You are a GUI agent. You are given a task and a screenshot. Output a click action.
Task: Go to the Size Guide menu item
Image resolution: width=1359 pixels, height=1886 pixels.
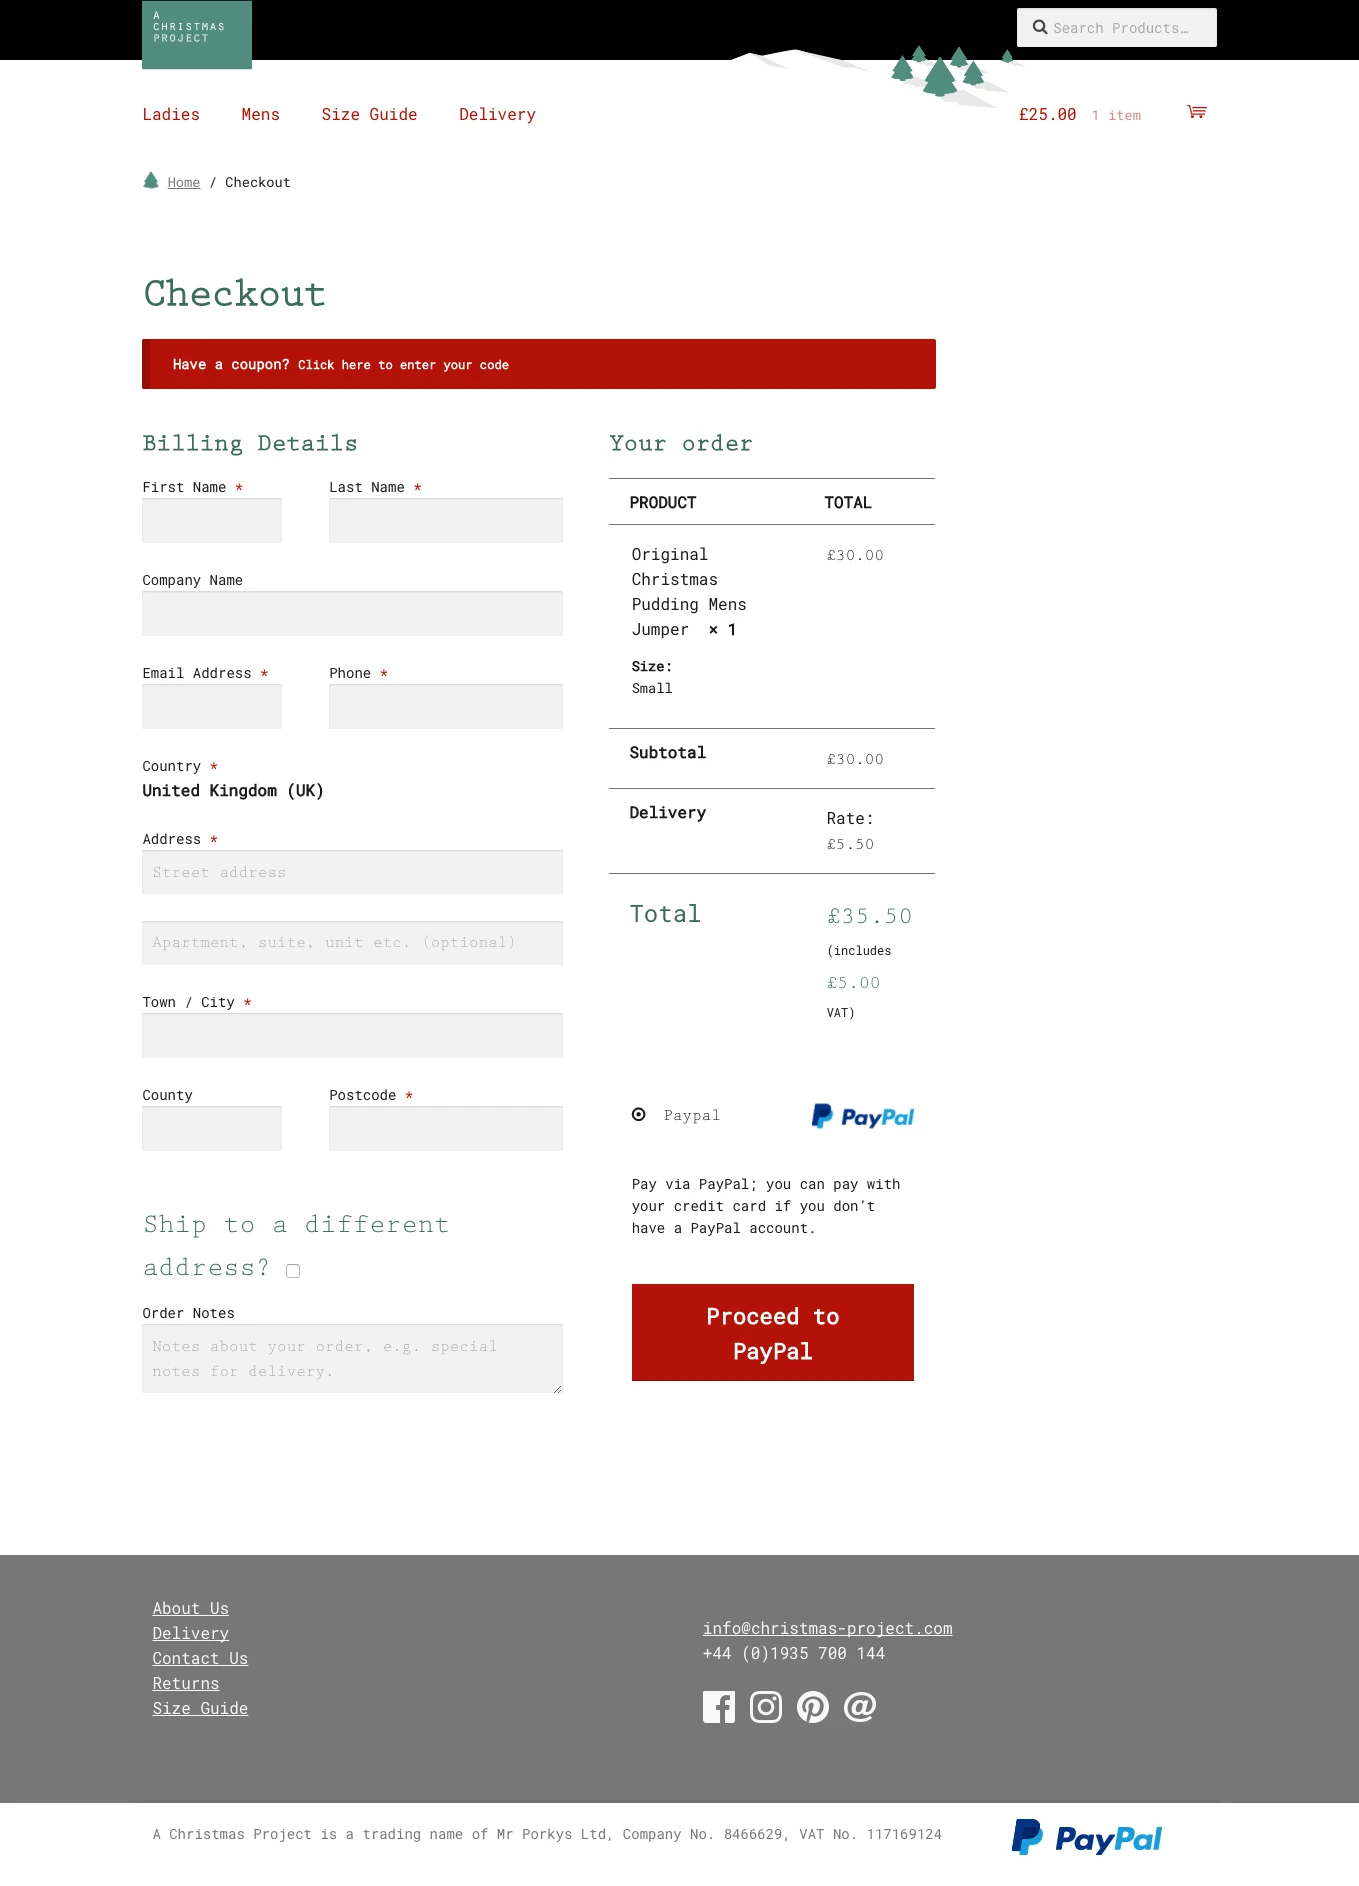click(x=369, y=115)
